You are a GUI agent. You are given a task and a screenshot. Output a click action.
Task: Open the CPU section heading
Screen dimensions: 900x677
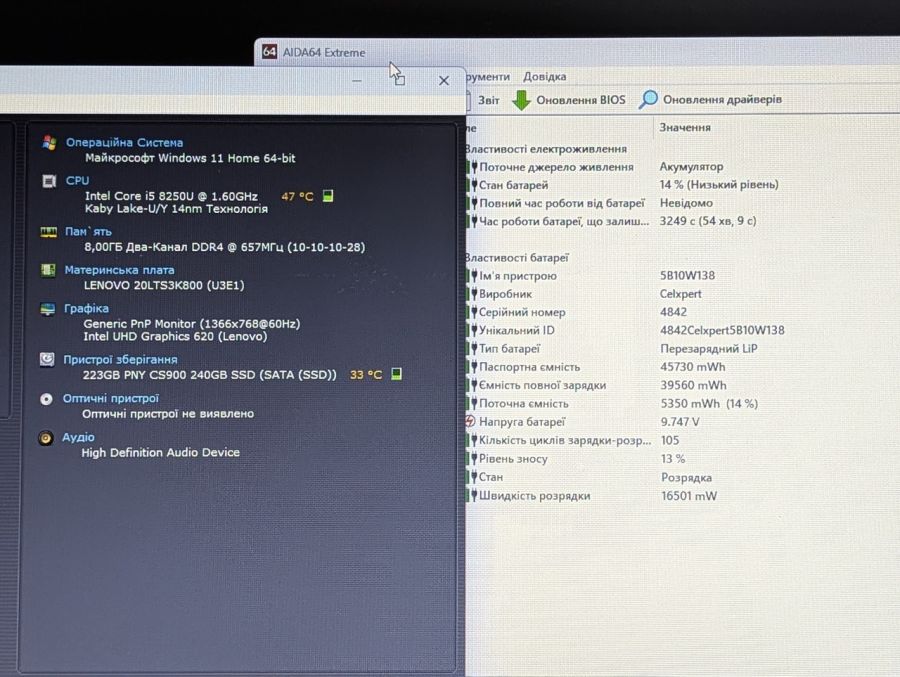click(77, 180)
